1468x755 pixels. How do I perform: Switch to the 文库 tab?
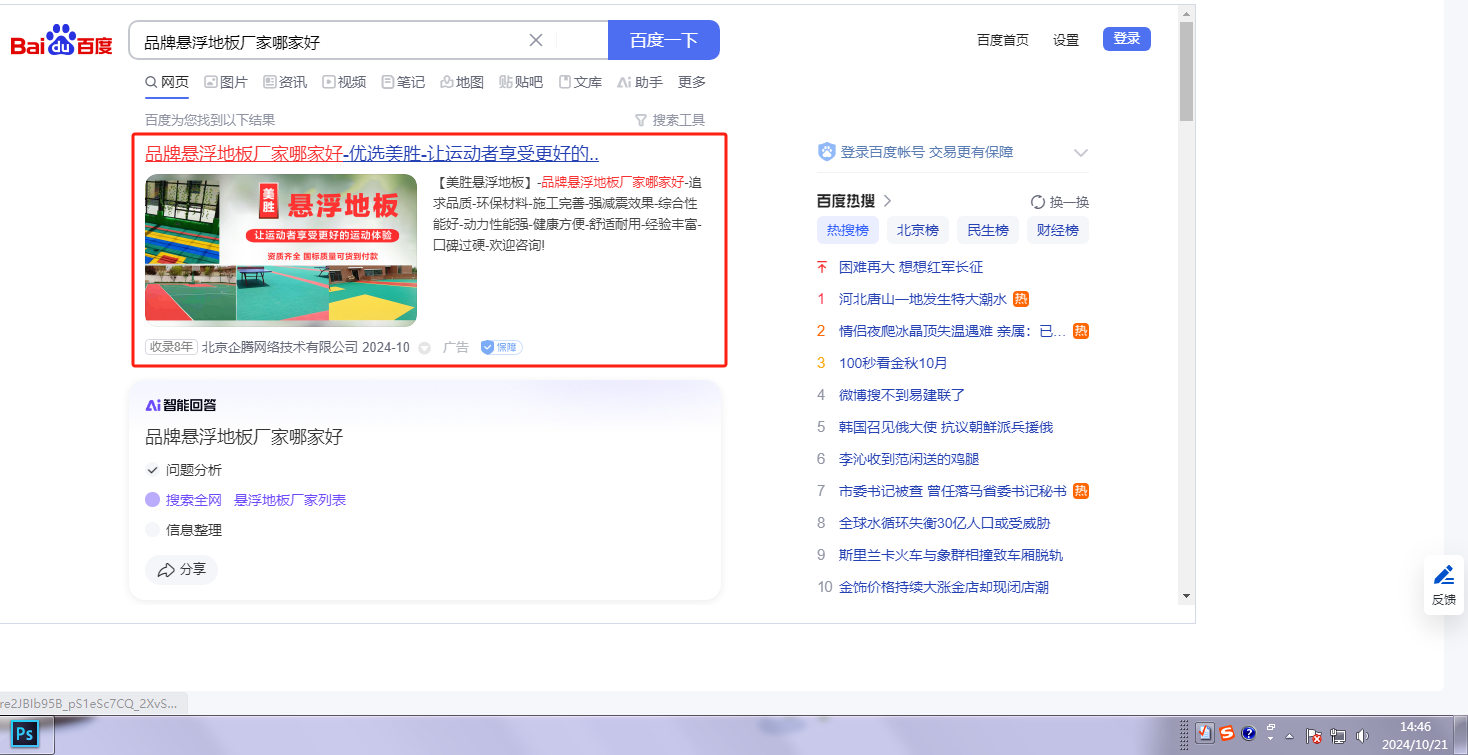[x=580, y=82]
